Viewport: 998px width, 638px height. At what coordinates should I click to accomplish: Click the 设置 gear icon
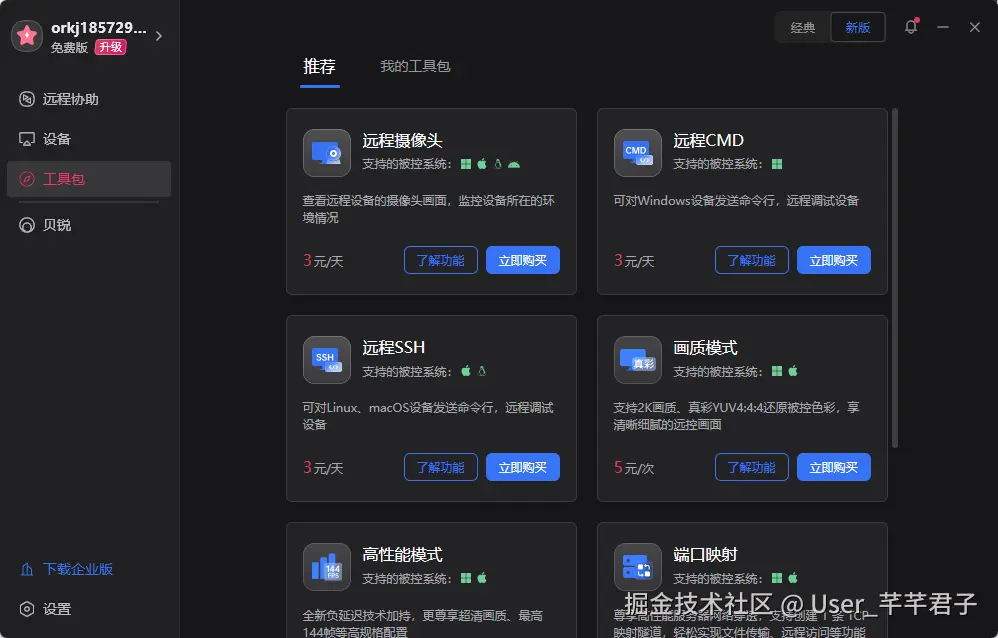coord(27,609)
